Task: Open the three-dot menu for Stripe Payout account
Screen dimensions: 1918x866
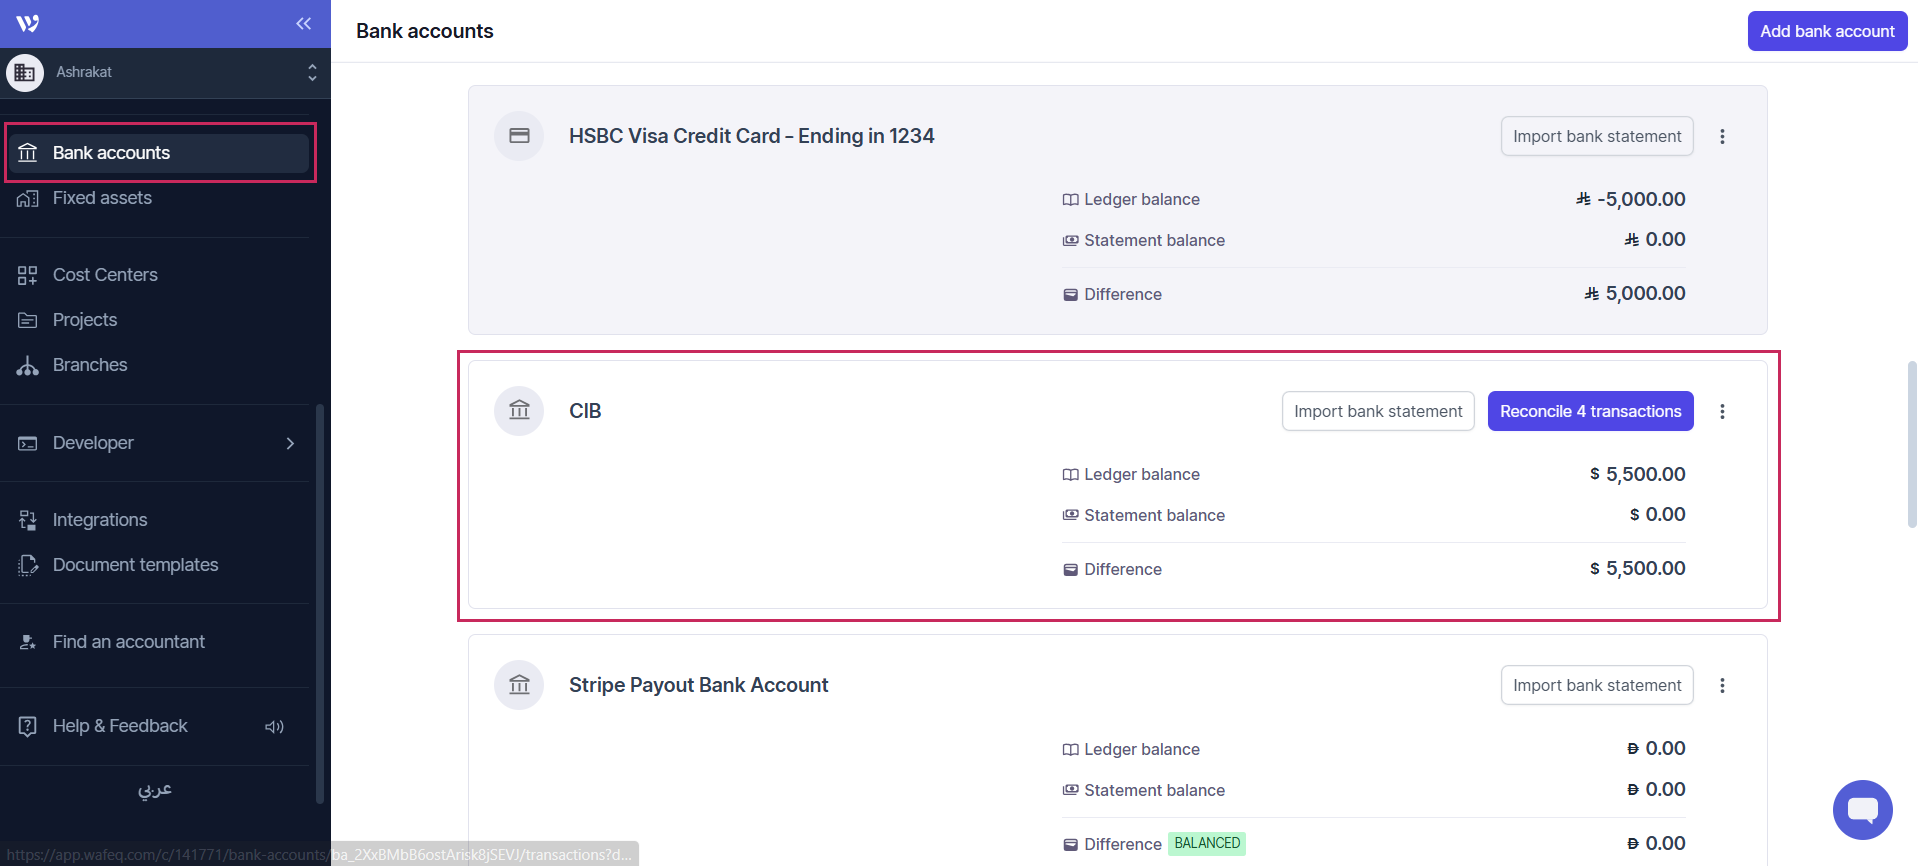Action: click(x=1722, y=685)
